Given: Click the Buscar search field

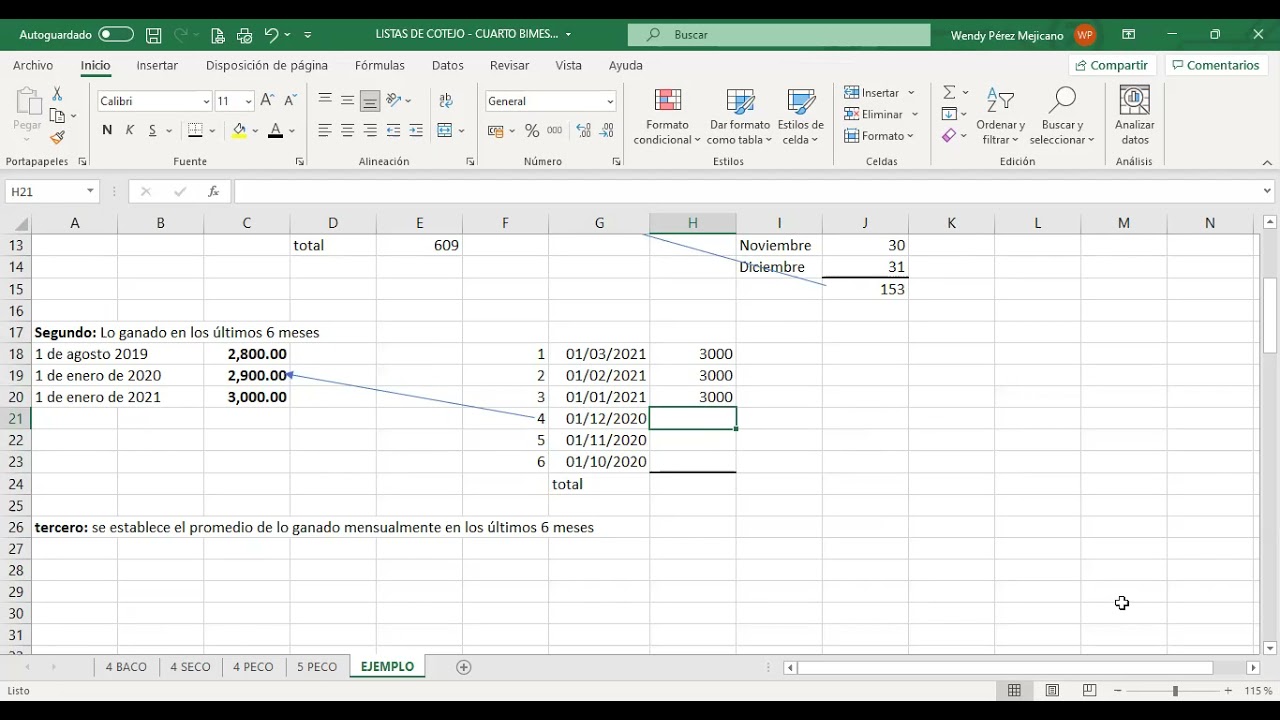Looking at the screenshot, I should tap(779, 34).
